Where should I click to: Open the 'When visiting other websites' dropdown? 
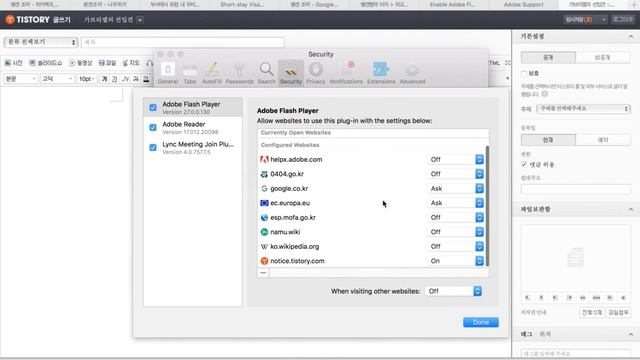pos(453,291)
